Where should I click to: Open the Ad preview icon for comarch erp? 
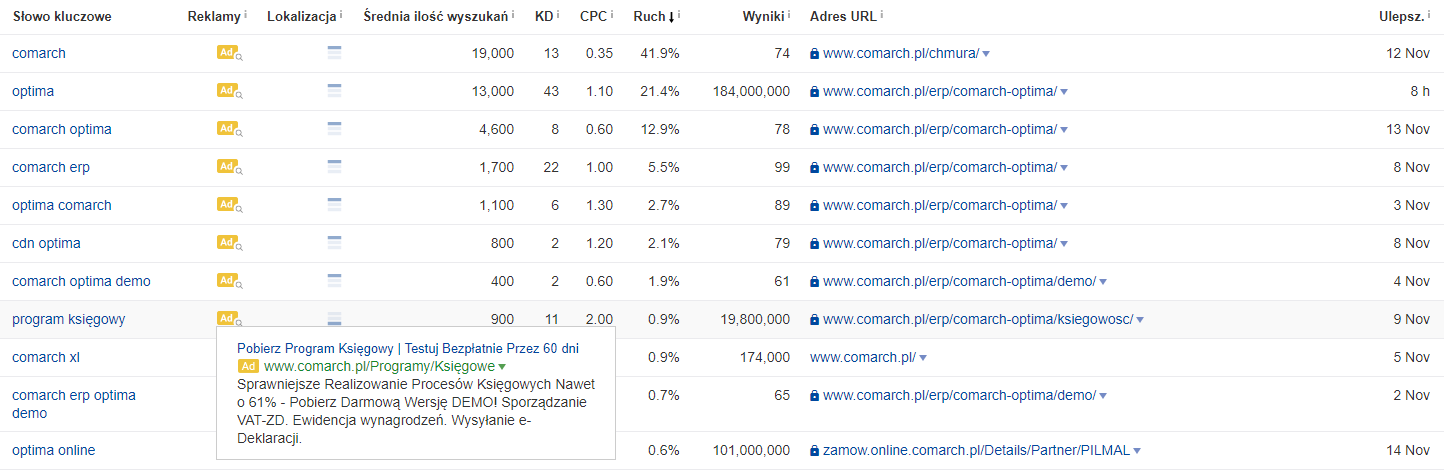(230, 167)
